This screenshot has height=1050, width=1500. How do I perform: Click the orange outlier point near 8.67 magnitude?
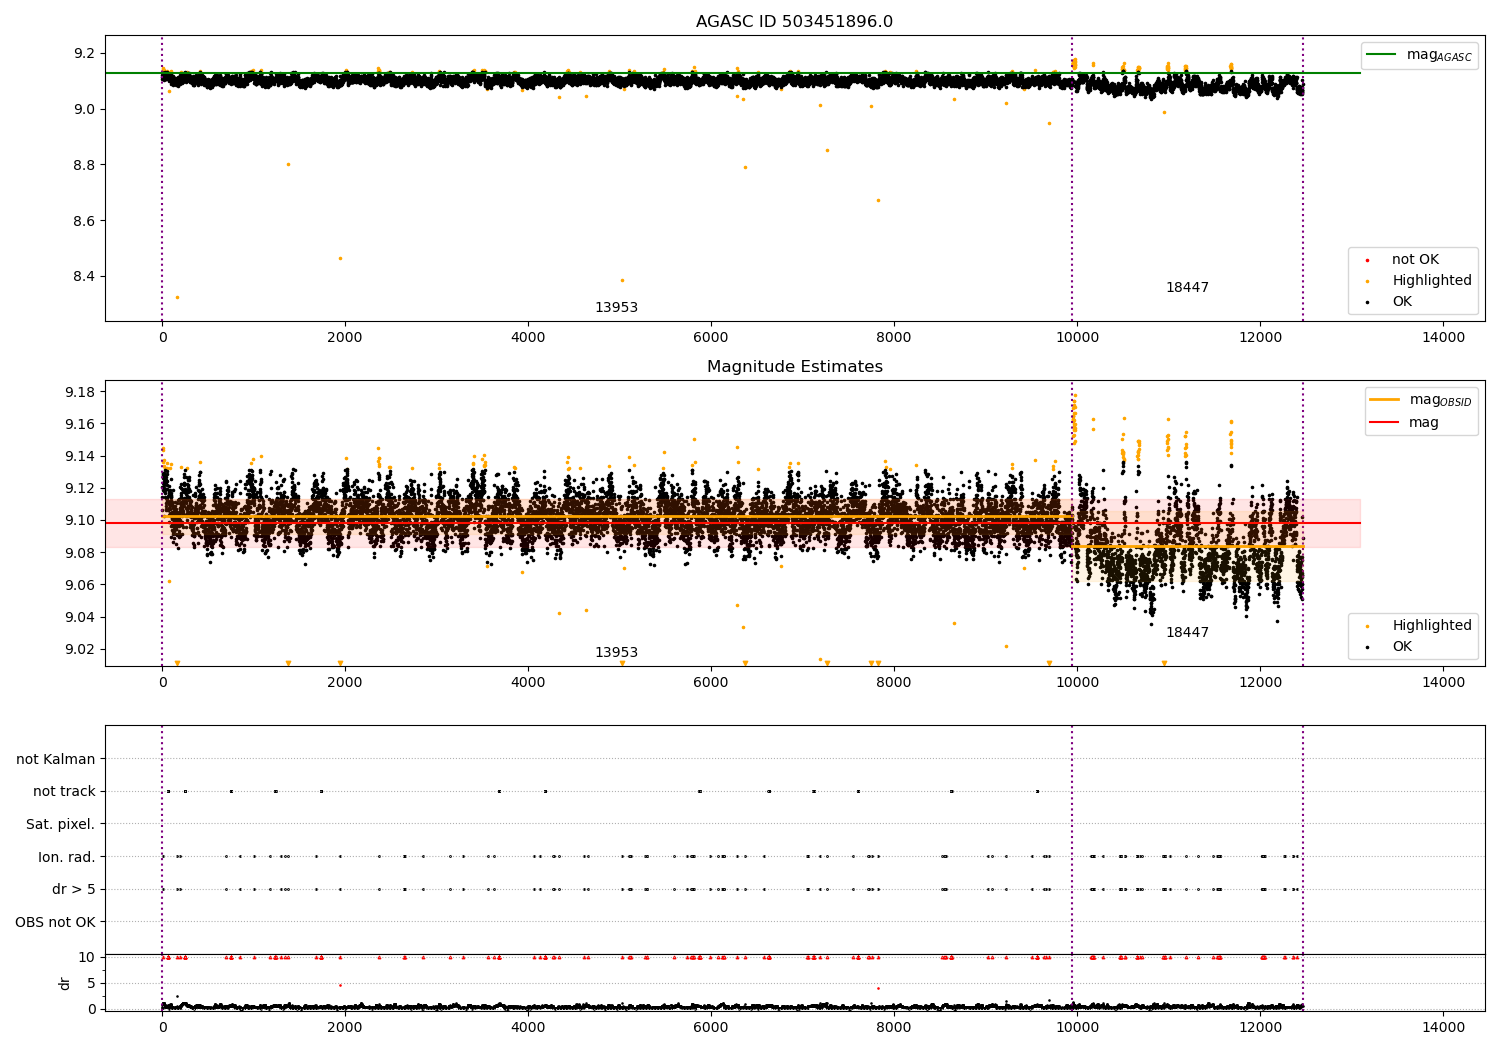click(x=878, y=200)
